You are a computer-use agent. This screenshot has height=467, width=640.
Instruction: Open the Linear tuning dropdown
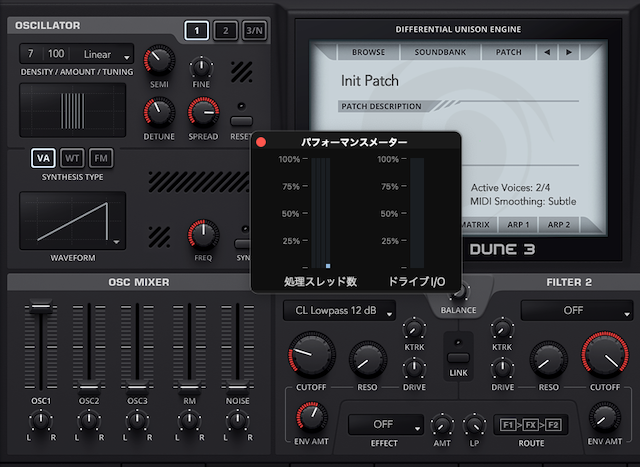tap(106, 53)
